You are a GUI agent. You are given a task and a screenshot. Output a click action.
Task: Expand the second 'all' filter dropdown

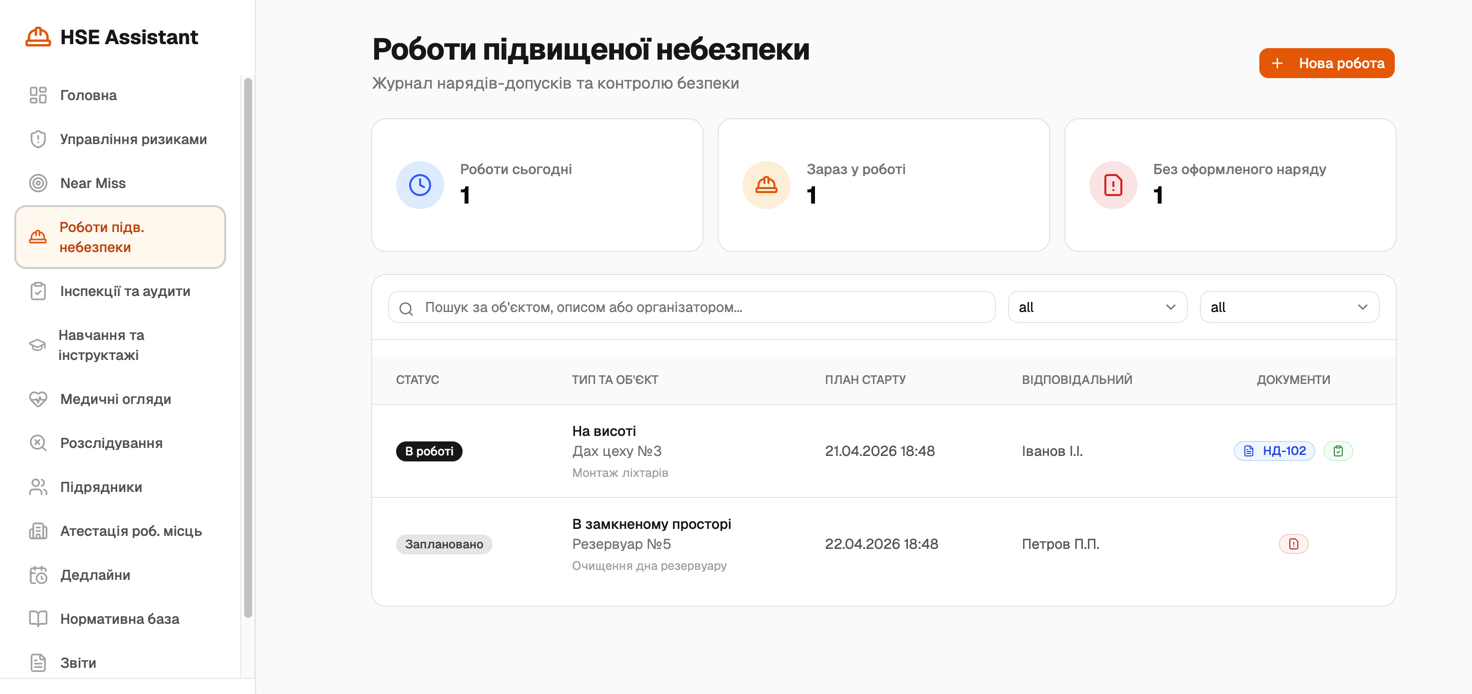click(x=1289, y=307)
